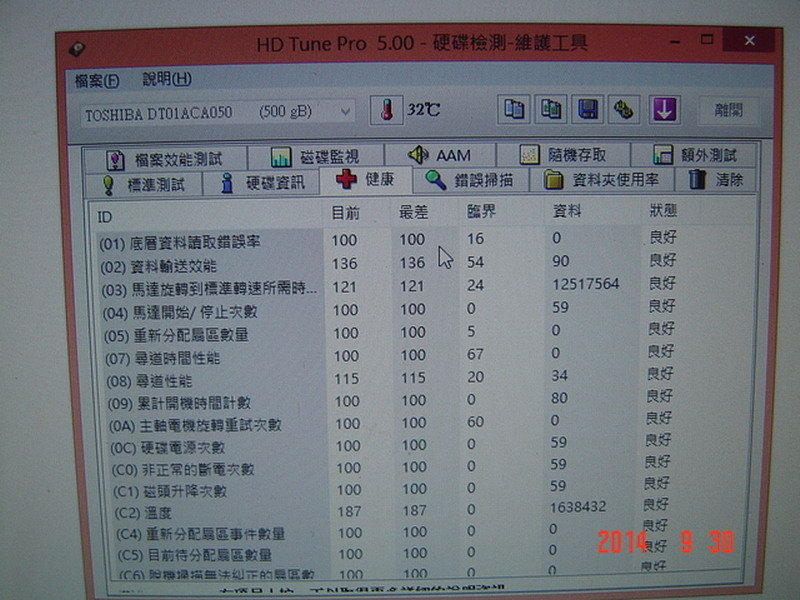Click the threshold value 54
The height and width of the screenshot is (600, 800).
tap(475, 262)
